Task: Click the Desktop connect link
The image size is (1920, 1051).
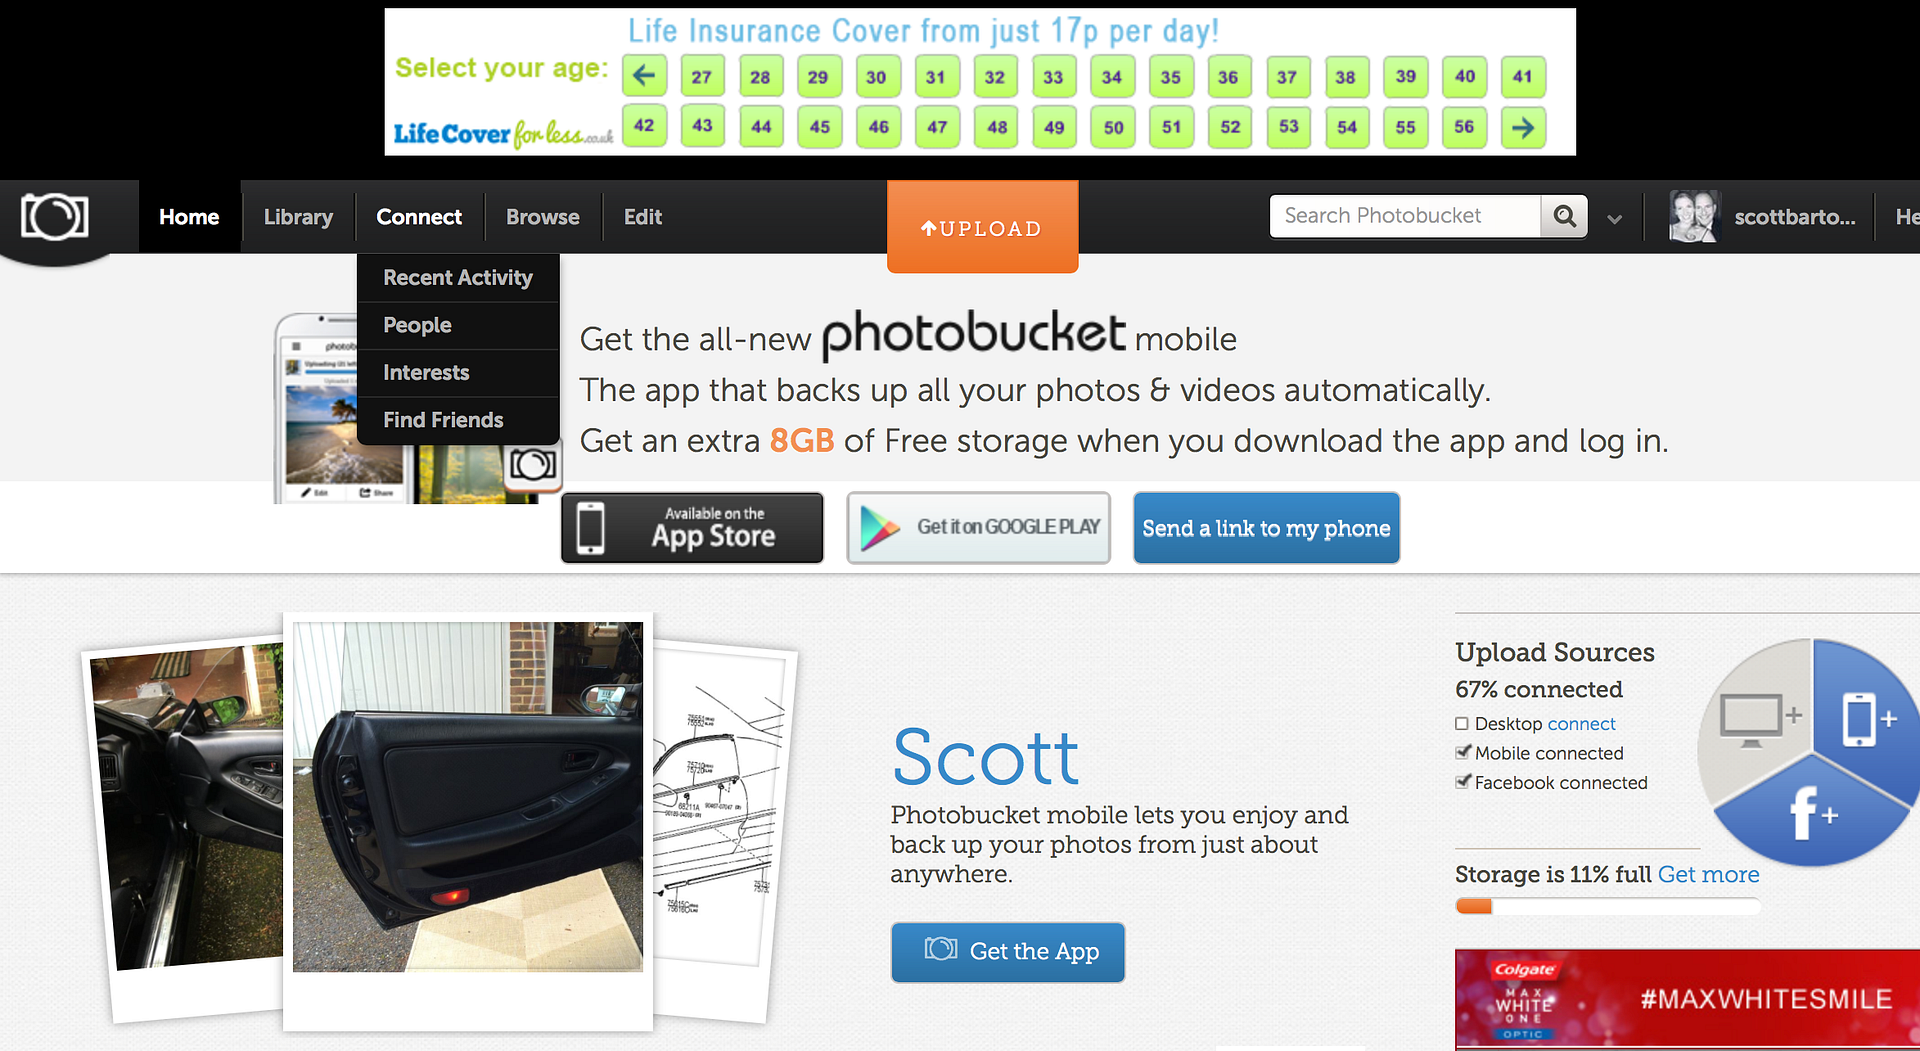Action: point(1581,723)
